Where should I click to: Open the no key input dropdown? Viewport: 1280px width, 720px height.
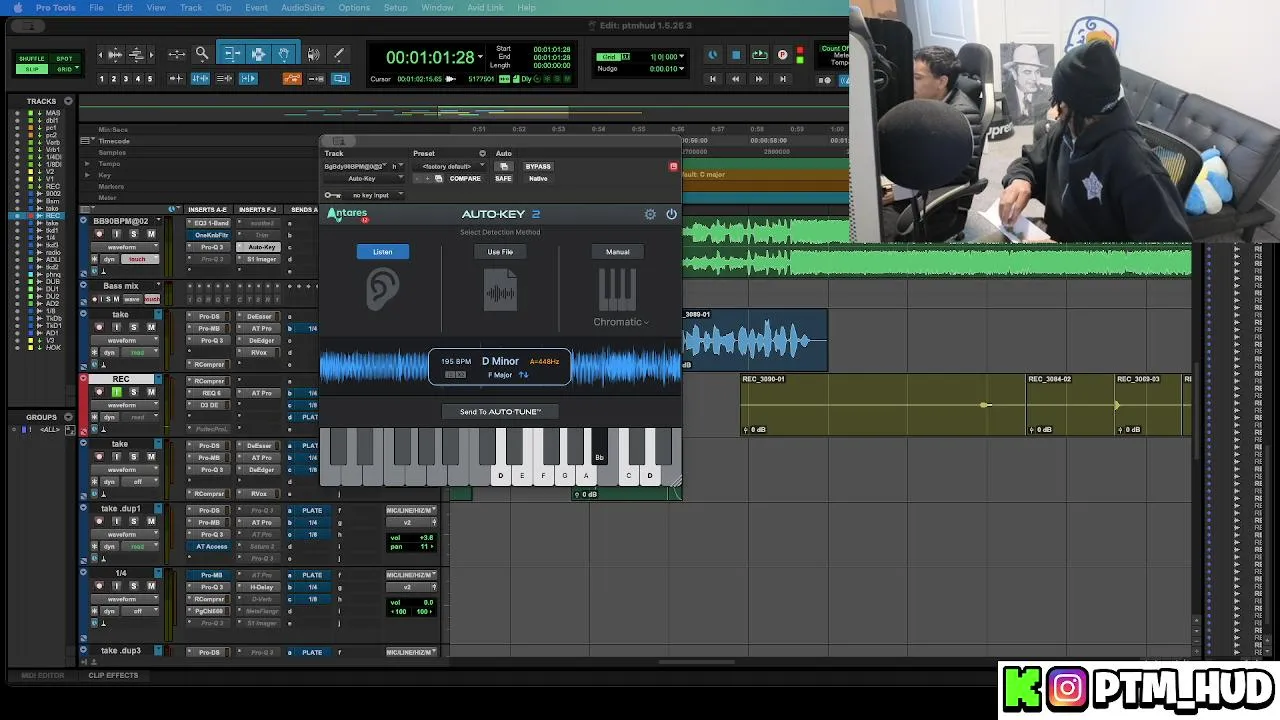375,195
